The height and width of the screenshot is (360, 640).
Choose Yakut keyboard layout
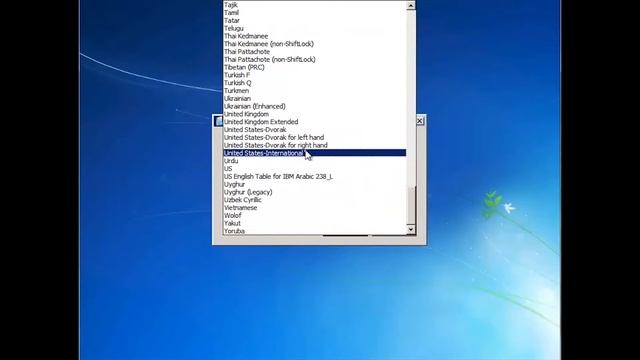(315, 223)
